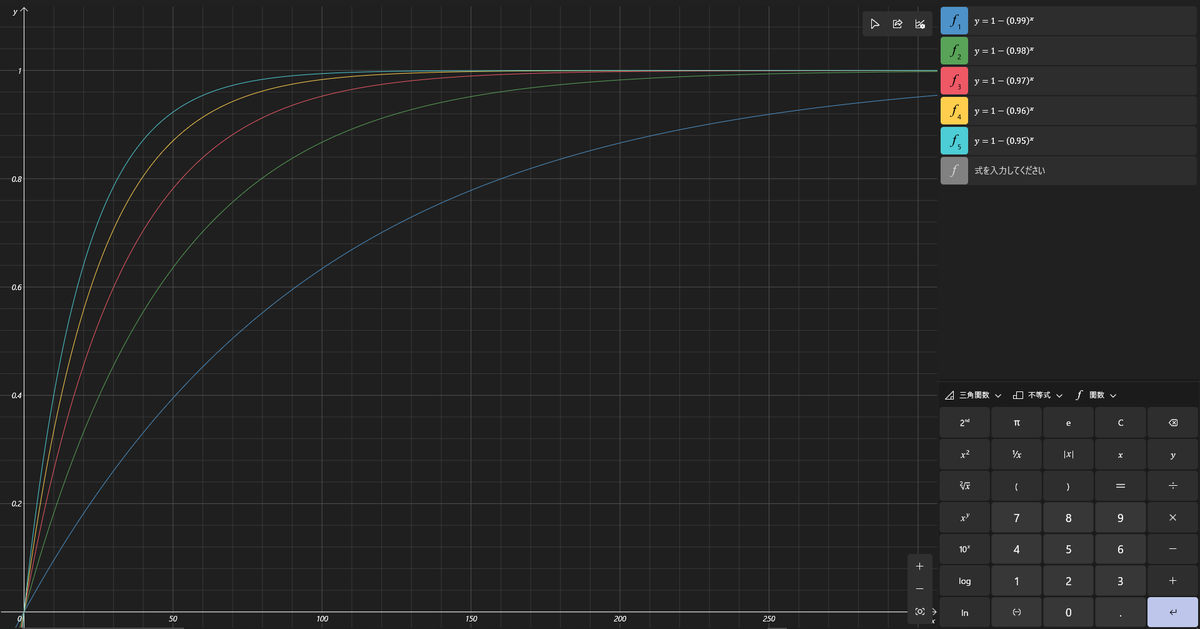1200x629 pixels.
Task: Activate the trace pointer tool on graph
Action: (x=875, y=24)
